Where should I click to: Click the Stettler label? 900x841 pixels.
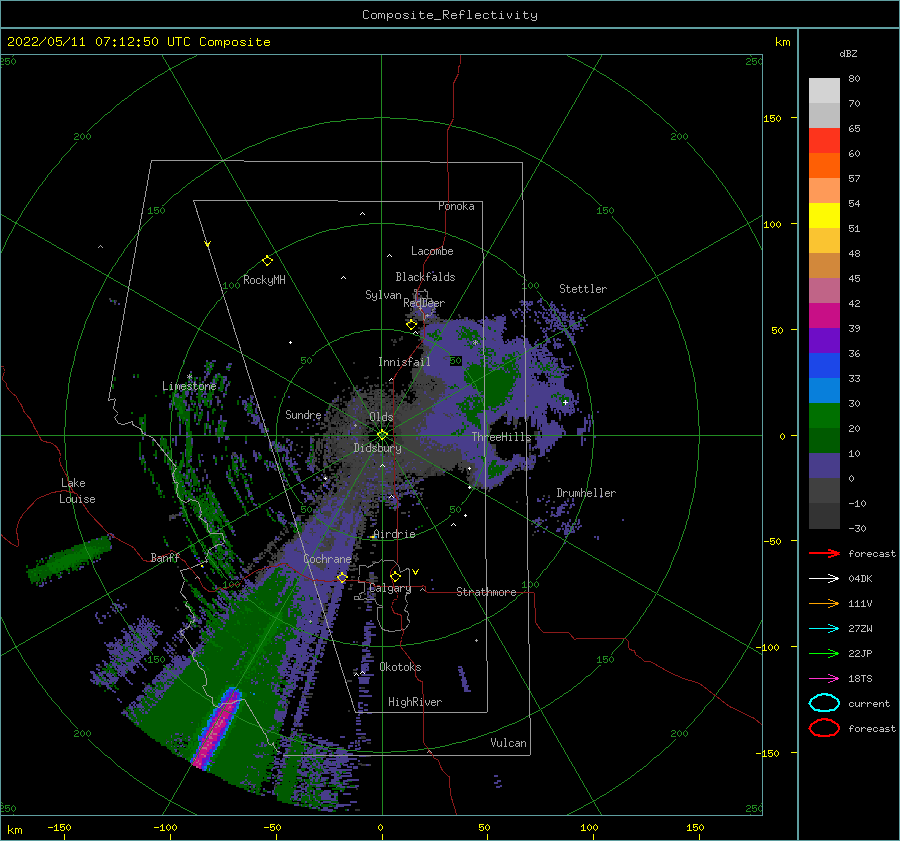[583, 289]
